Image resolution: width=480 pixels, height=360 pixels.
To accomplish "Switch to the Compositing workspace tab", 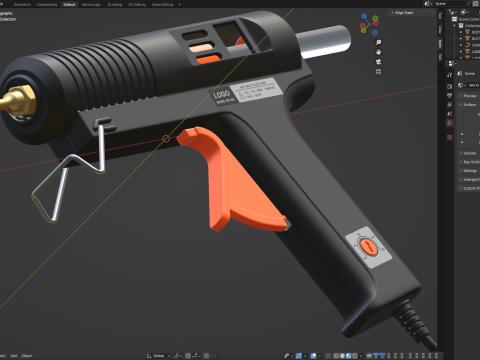I will 47,4.
